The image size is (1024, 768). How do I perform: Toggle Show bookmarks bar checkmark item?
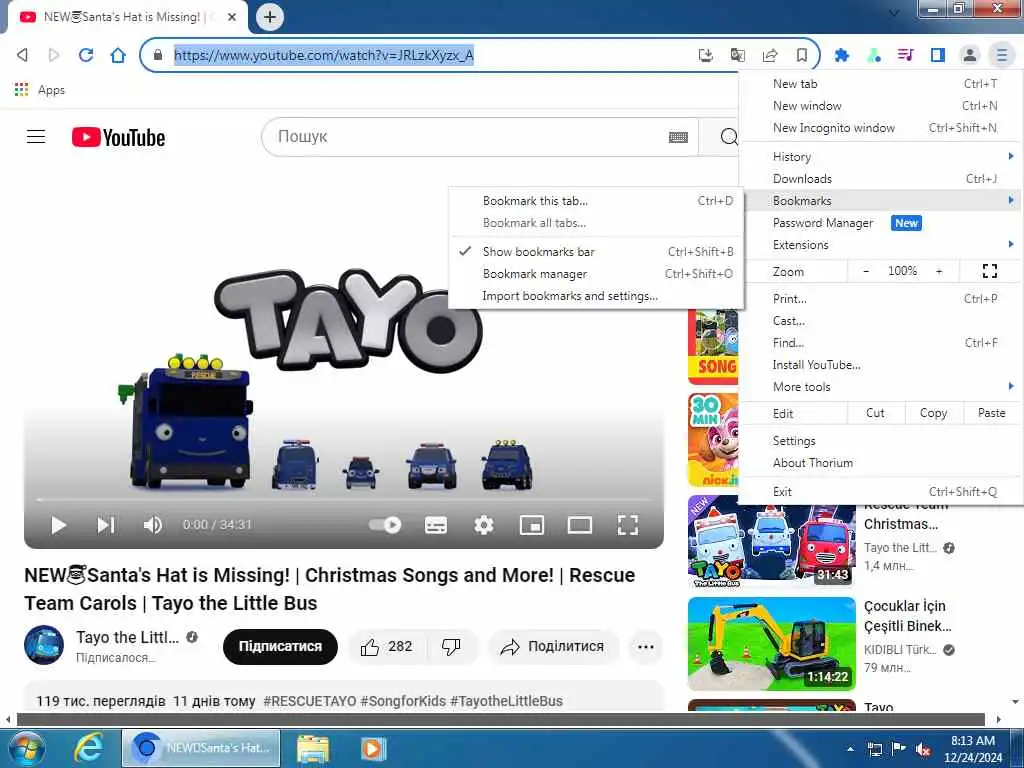(596, 251)
